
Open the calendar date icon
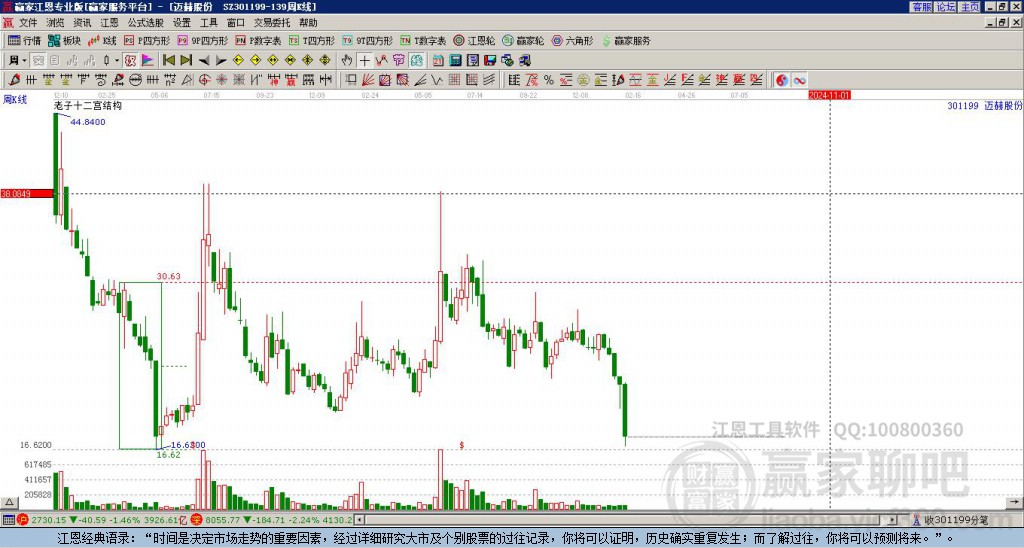click(x=438, y=61)
